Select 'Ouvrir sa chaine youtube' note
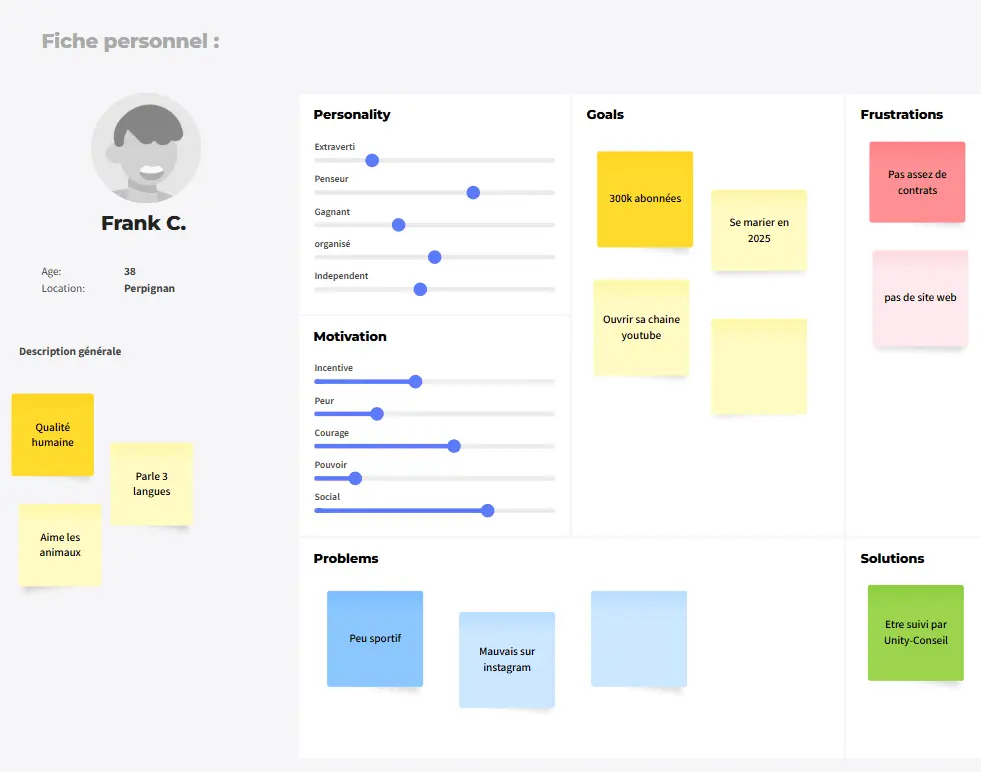Image resolution: width=981 pixels, height=772 pixels. (x=641, y=327)
